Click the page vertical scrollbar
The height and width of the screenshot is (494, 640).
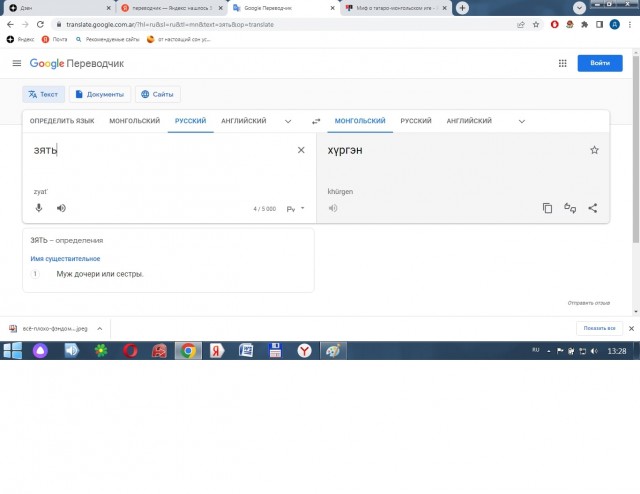point(636,149)
